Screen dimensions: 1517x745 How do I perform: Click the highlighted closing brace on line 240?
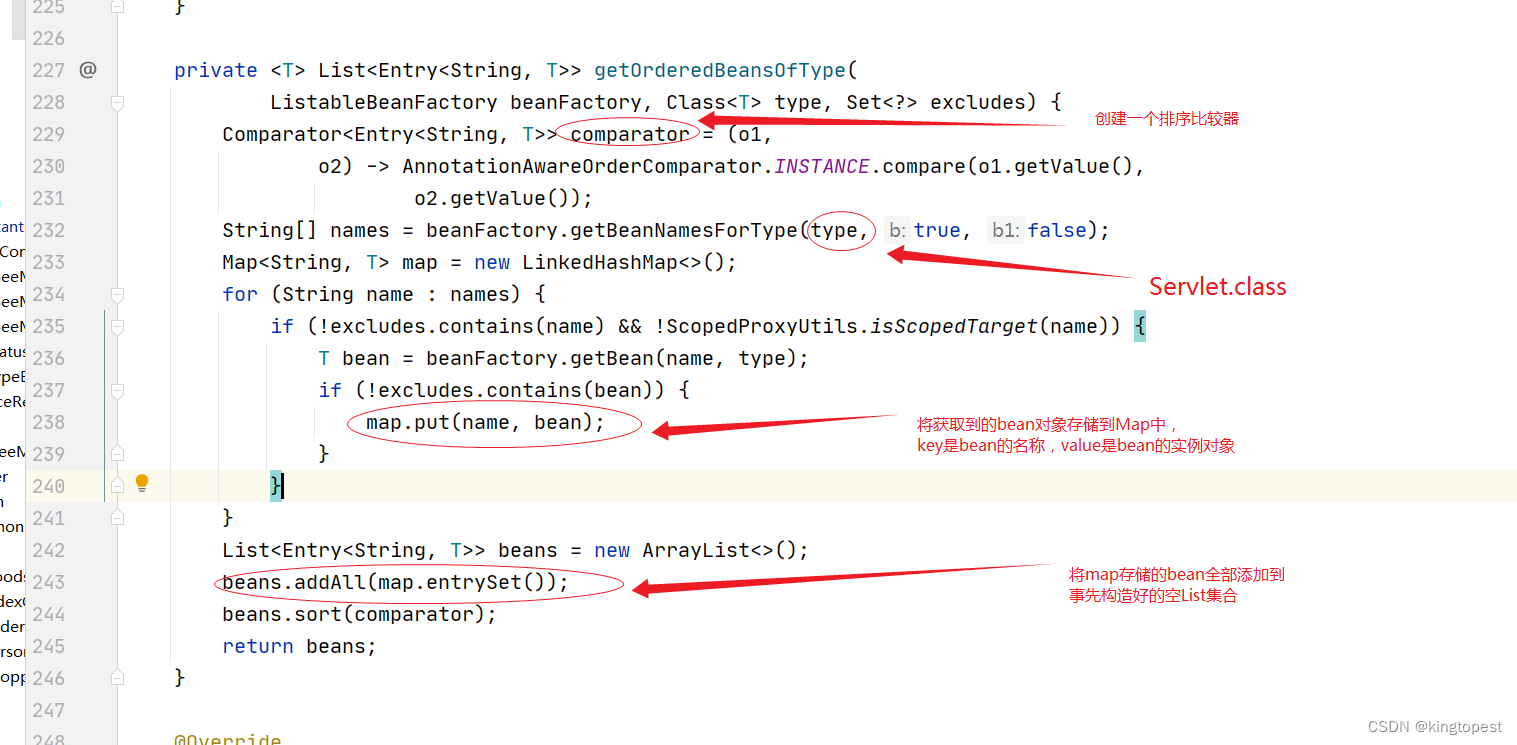click(276, 485)
